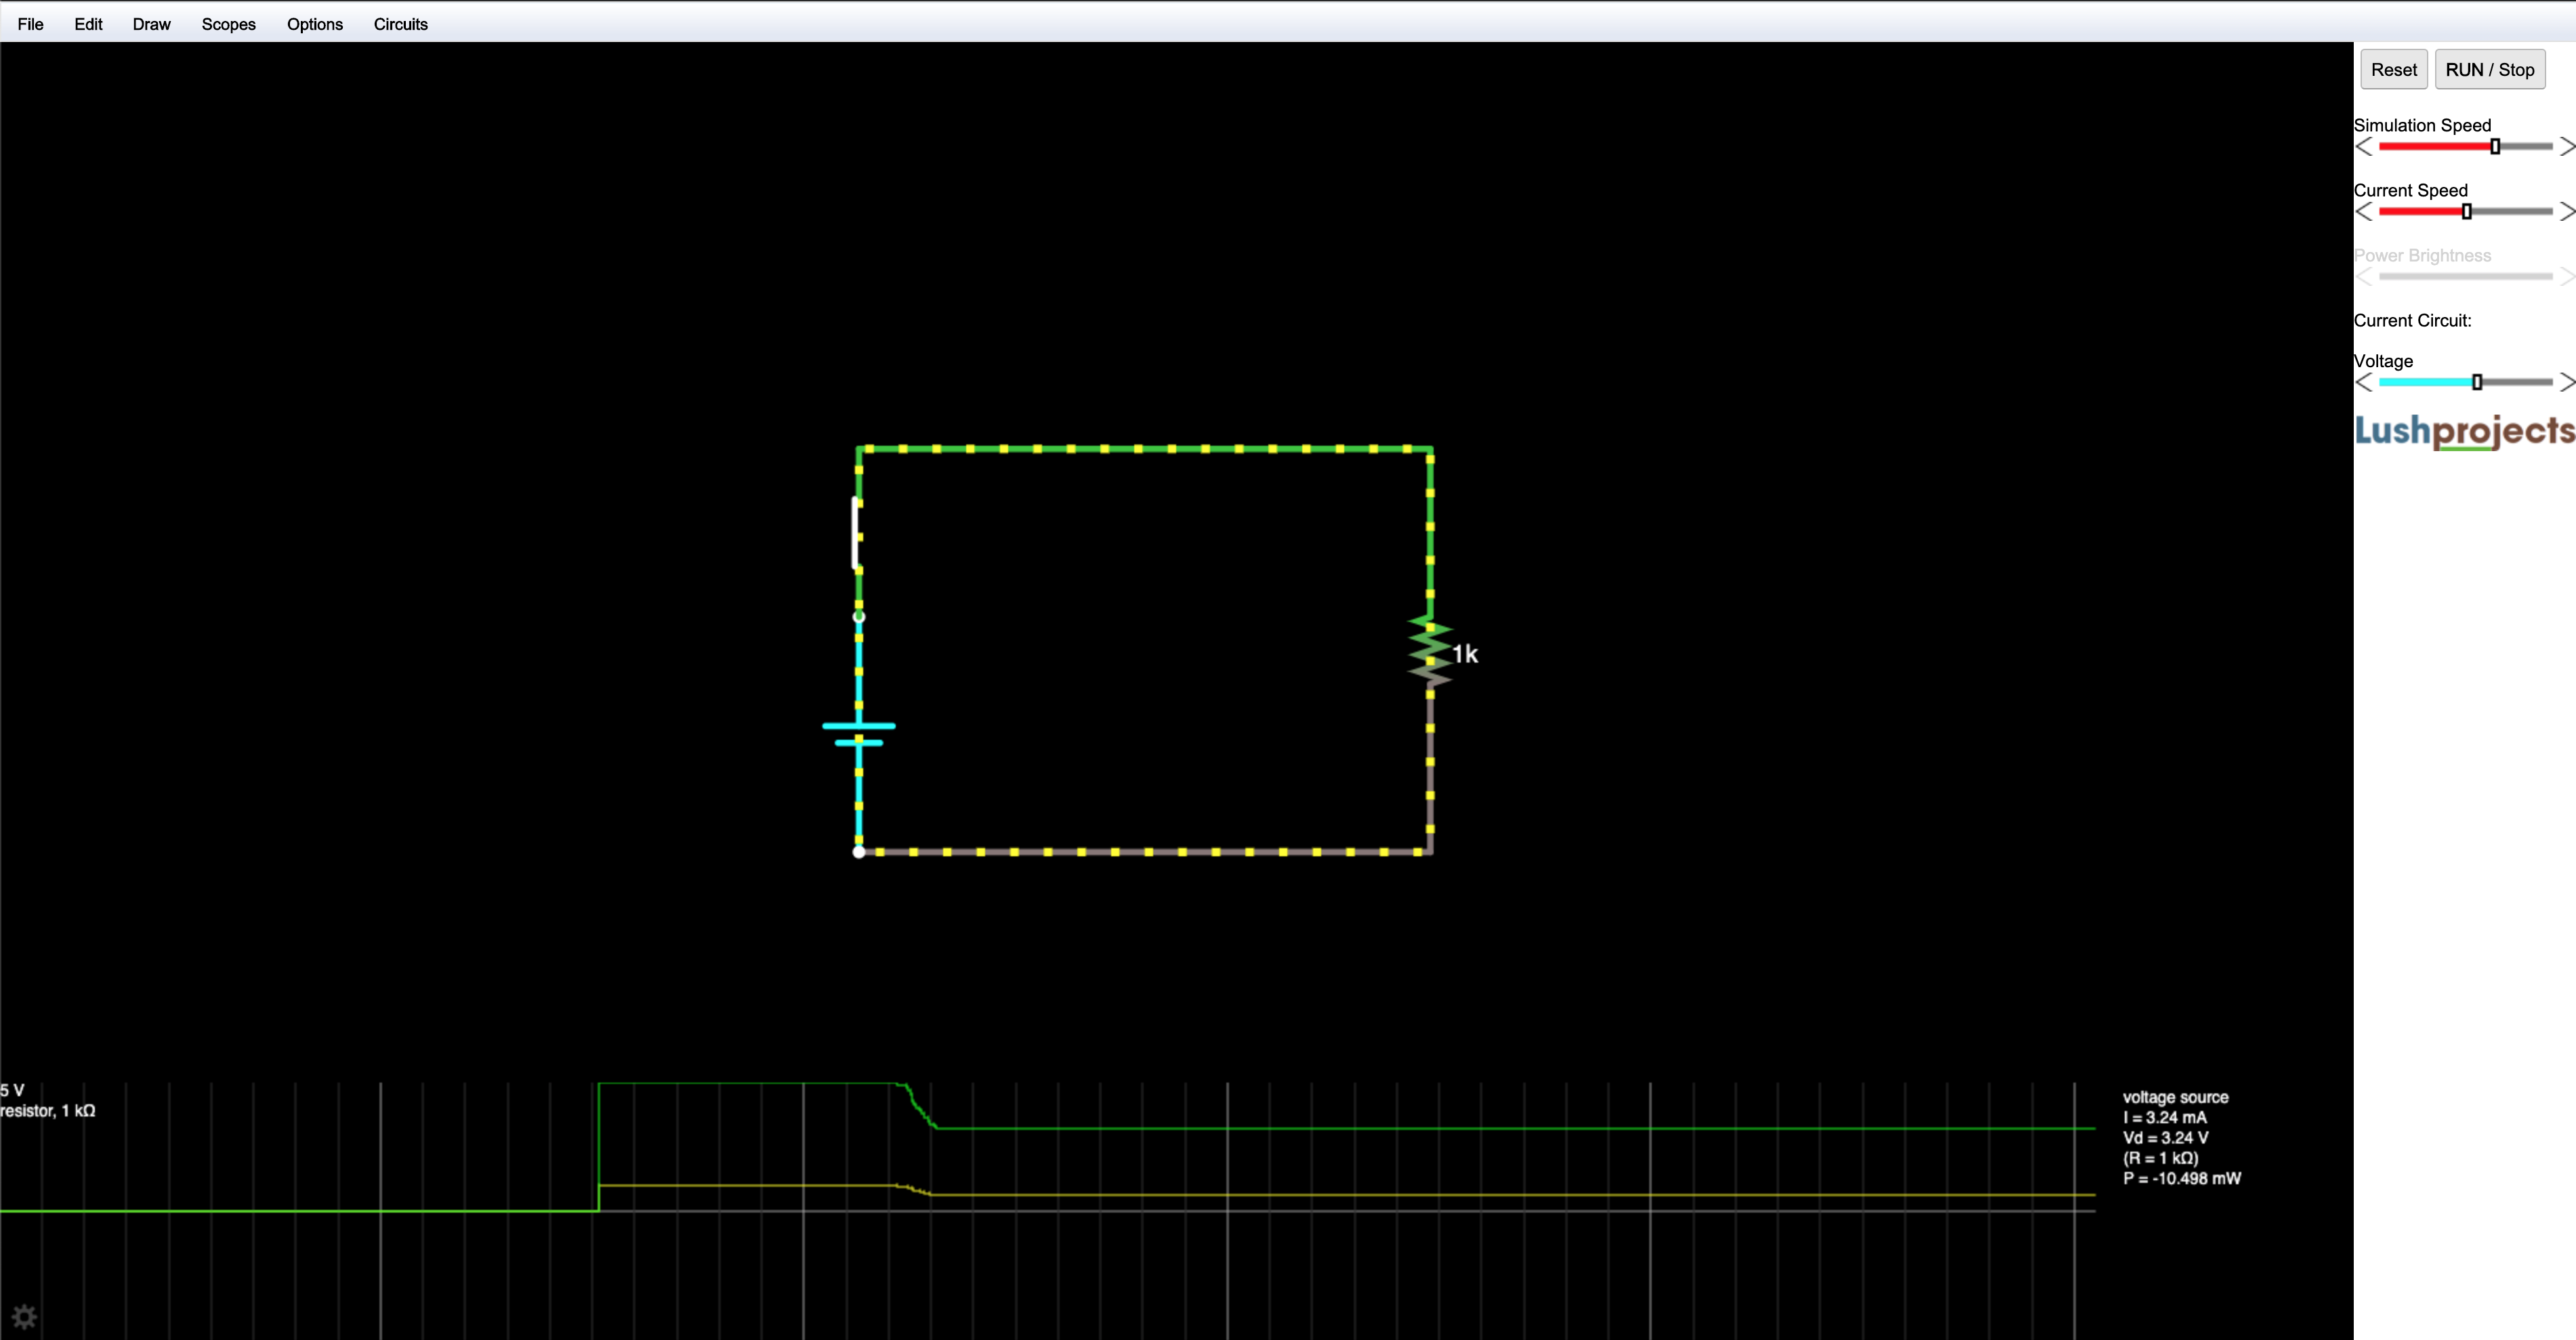Toggle the switch in the circuit
Viewport: 2576px width, 1340px height.
click(x=857, y=533)
